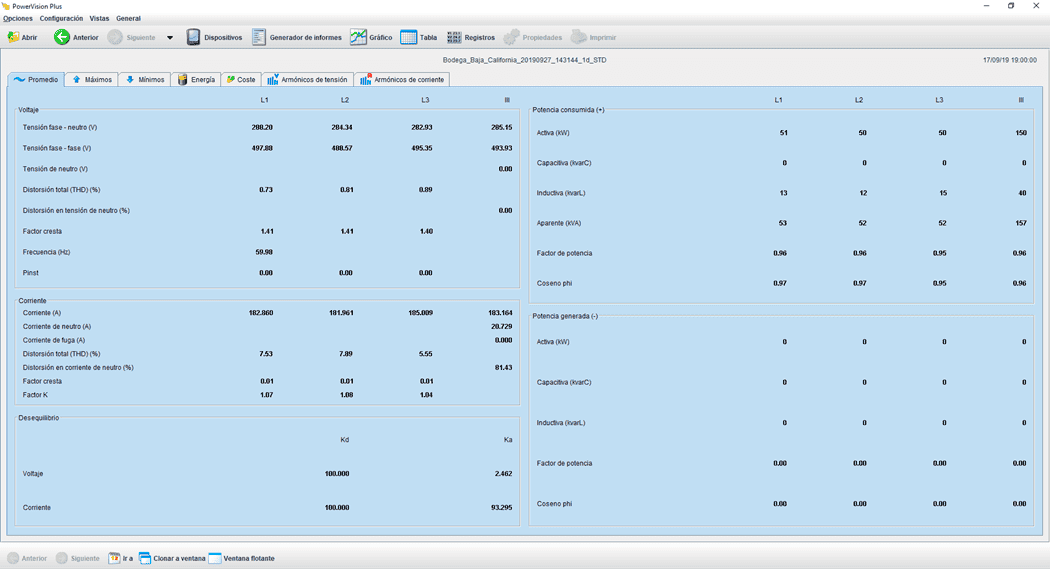Click the Corriente (A) label
The image size is (1050, 569).
[x=42, y=313]
